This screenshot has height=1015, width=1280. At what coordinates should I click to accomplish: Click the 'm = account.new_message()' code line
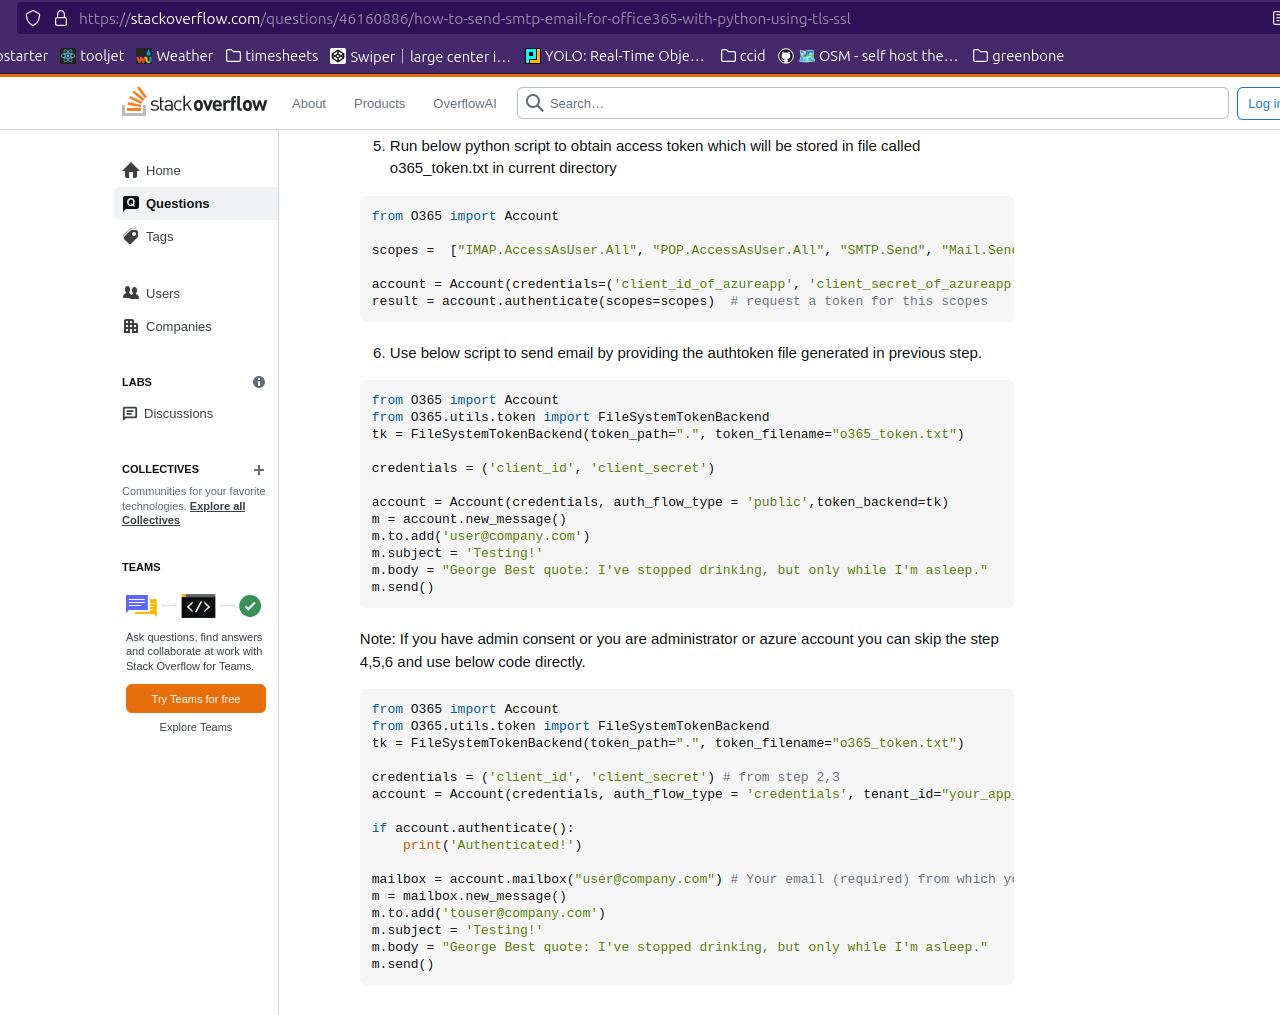point(469,519)
